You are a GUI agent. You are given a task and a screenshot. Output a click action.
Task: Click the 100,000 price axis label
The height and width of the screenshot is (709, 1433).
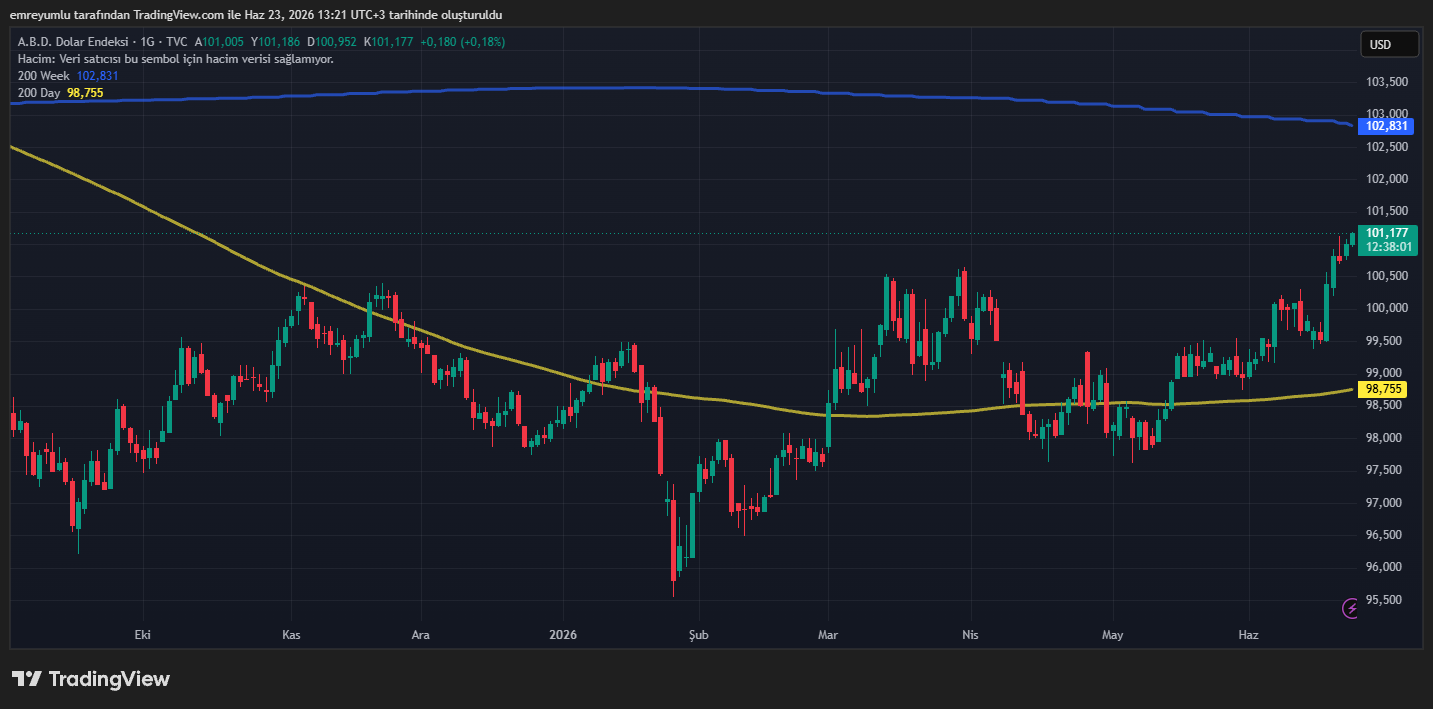pos(1387,308)
